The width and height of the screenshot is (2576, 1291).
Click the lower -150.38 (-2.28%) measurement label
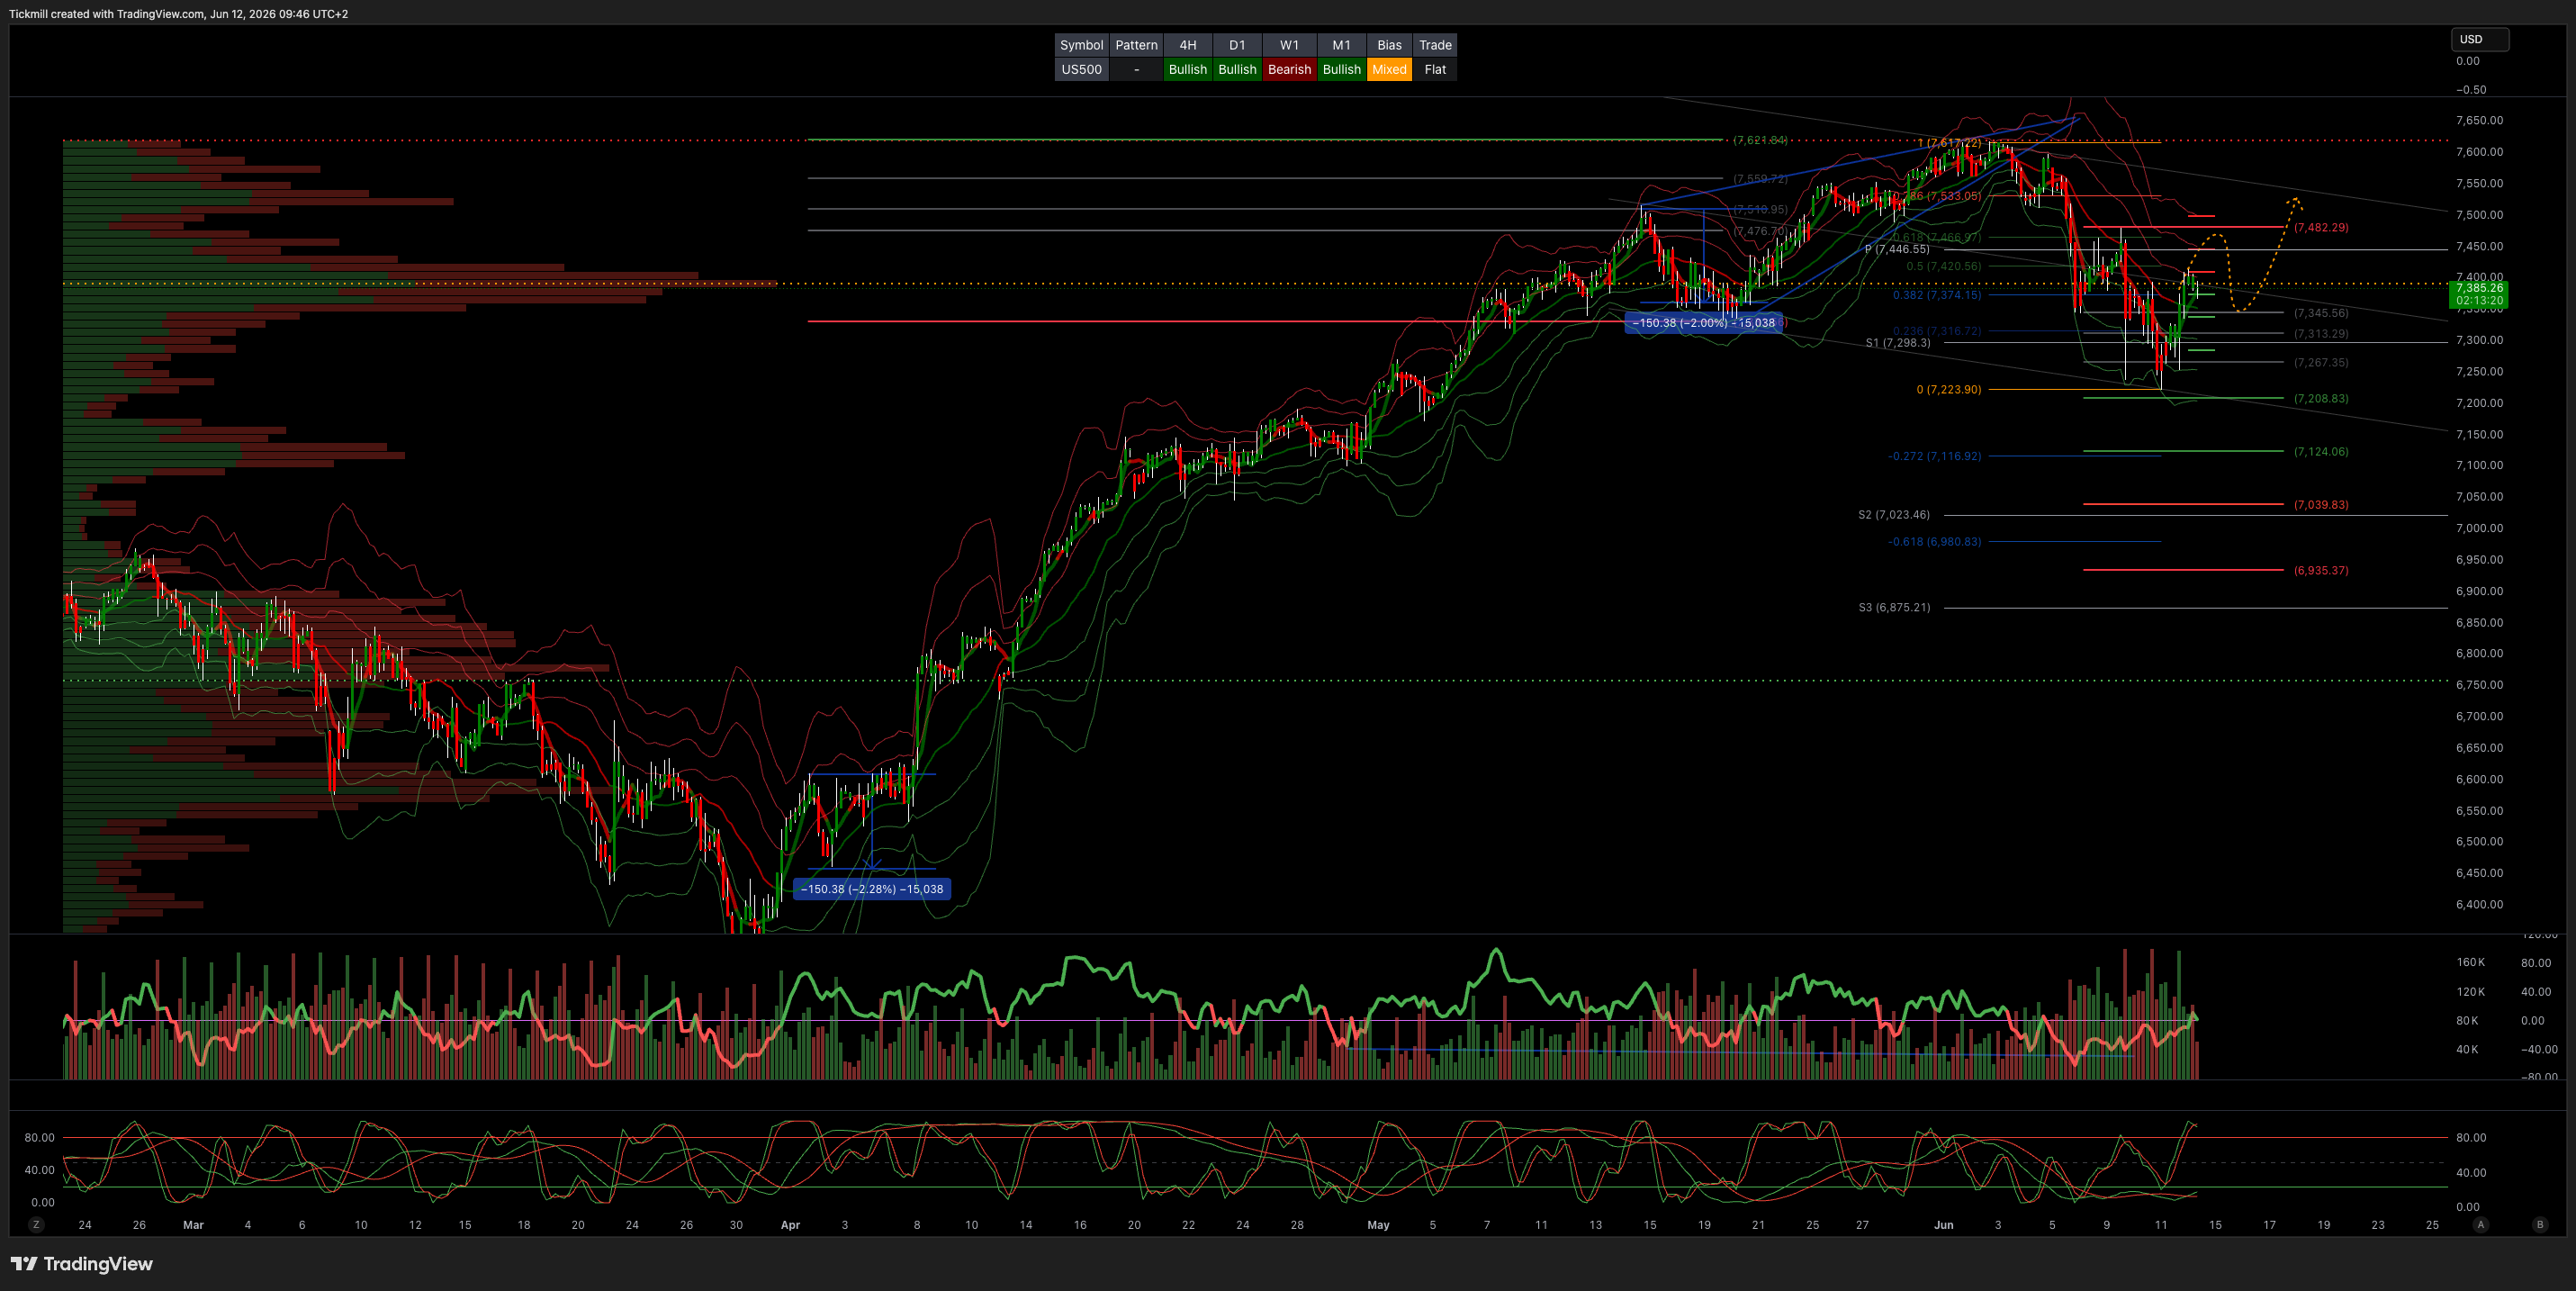pos(872,889)
